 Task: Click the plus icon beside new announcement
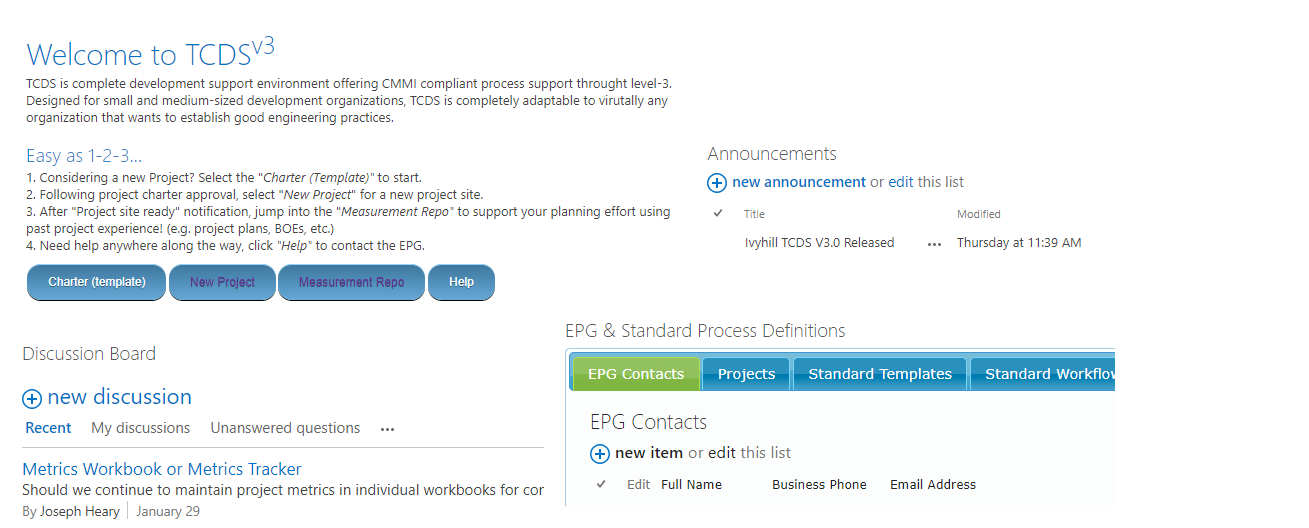pos(717,183)
